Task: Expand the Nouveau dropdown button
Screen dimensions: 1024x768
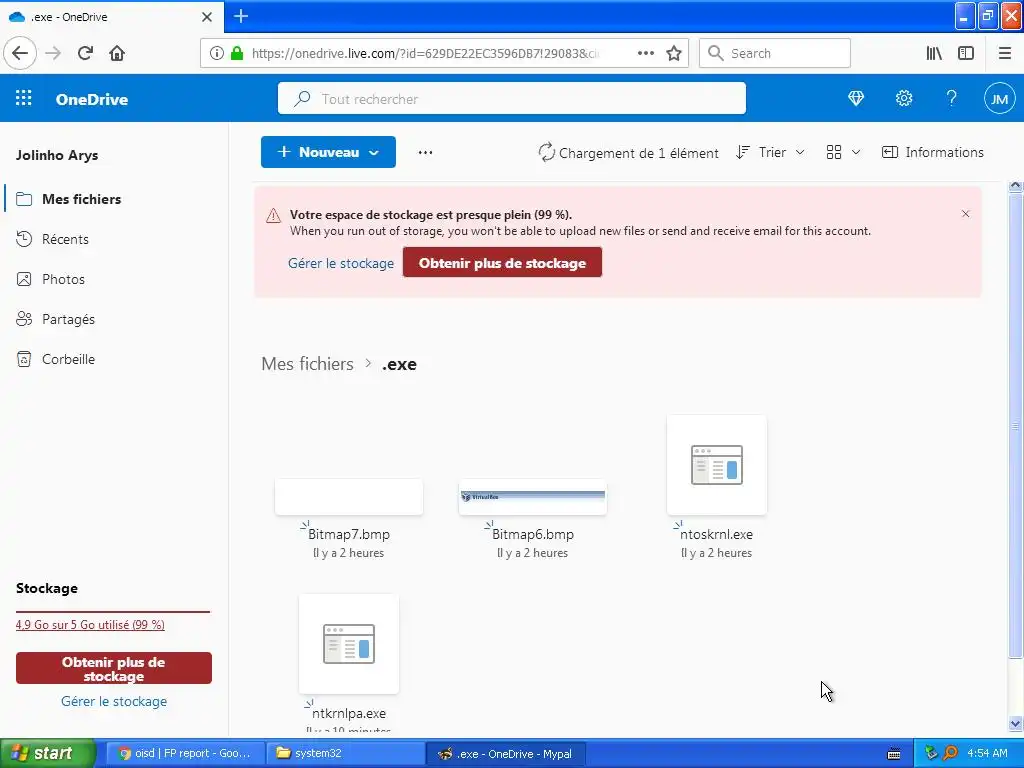Action: click(328, 152)
